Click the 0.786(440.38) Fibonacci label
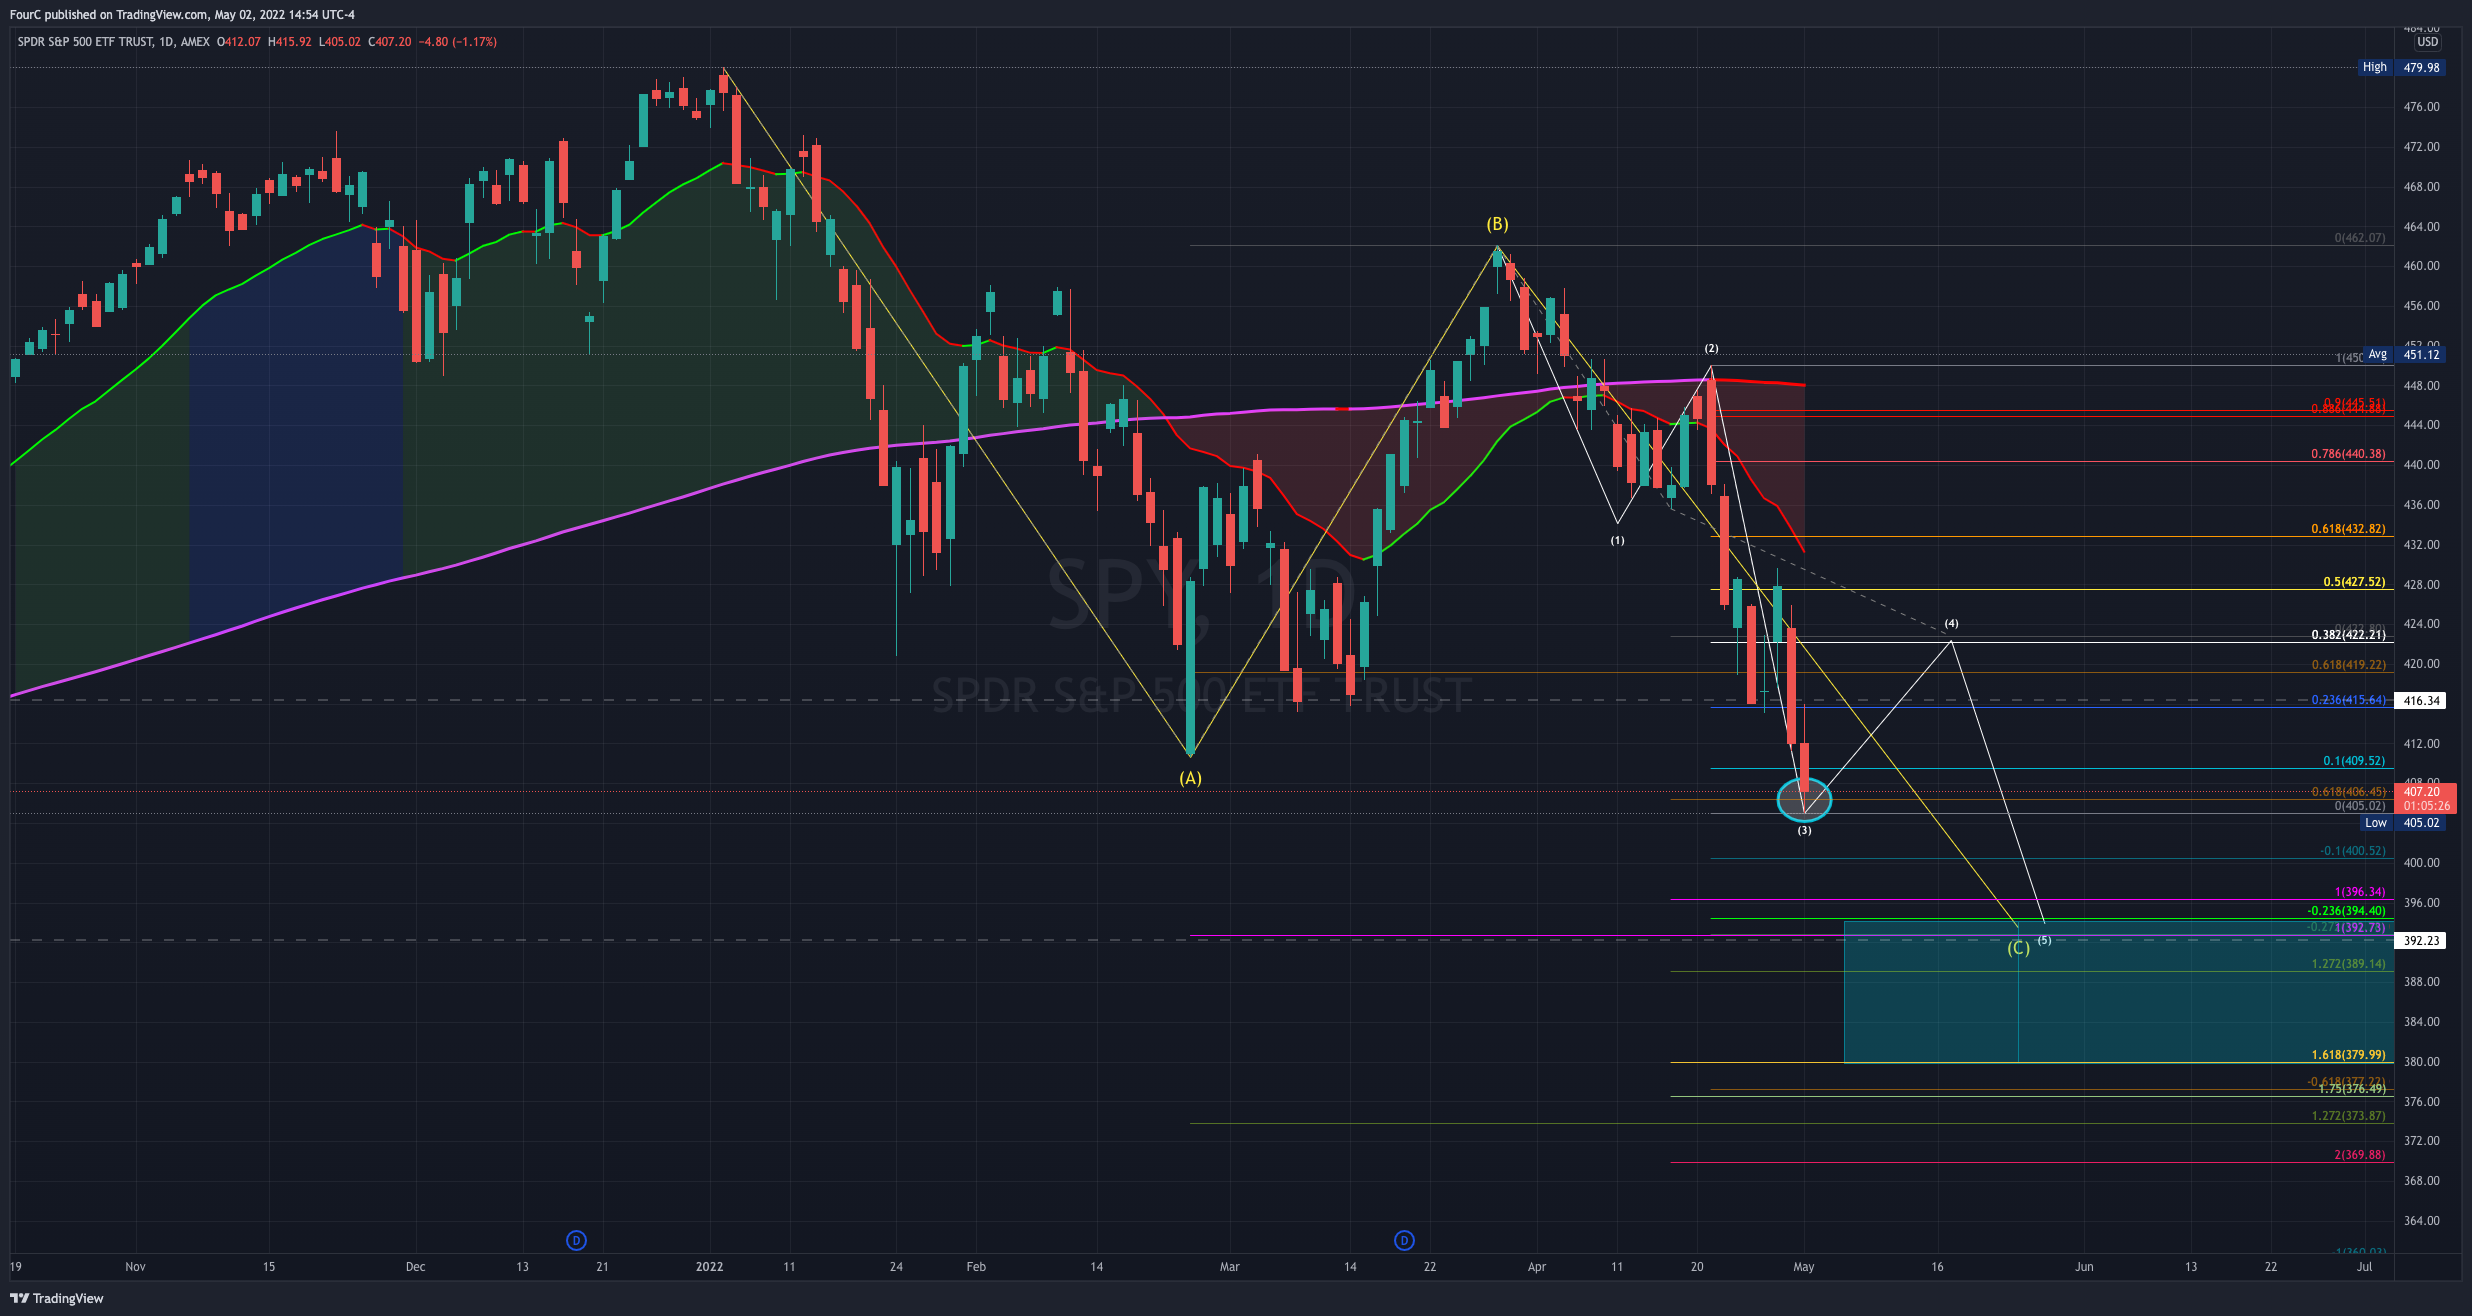The width and height of the screenshot is (2472, 1316). pyautogui.click(x=2348, y=454)
